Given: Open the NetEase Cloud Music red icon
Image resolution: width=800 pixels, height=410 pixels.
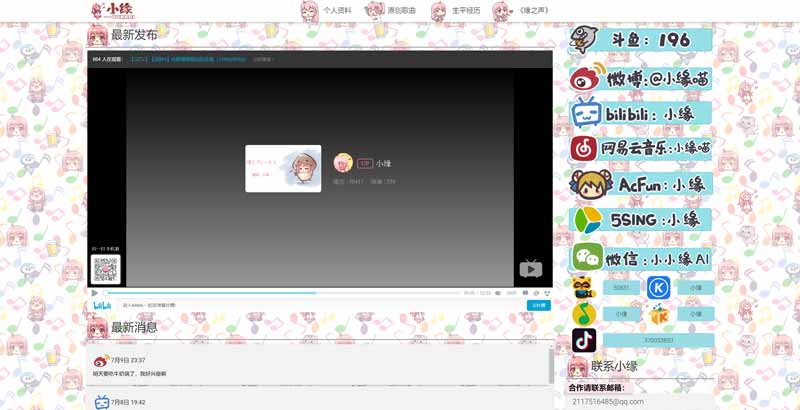Looking at the screenshot, I should [584, 148].
